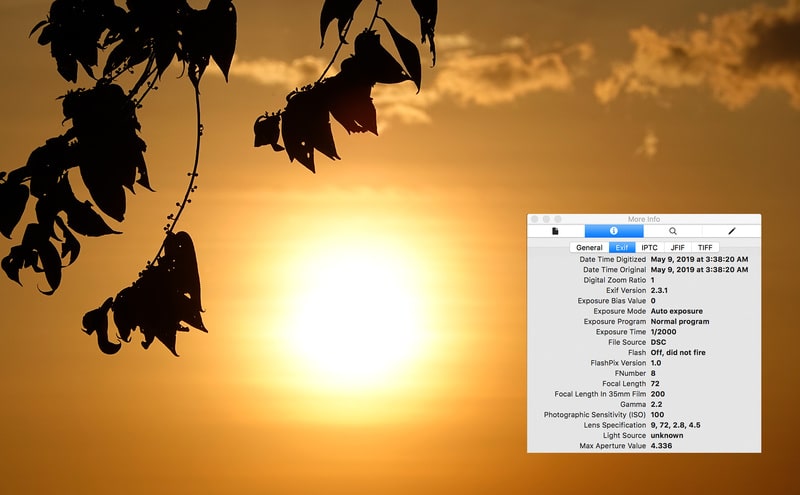Click the FNumber label
Screen dimensions: 800x495
point(631,373)
